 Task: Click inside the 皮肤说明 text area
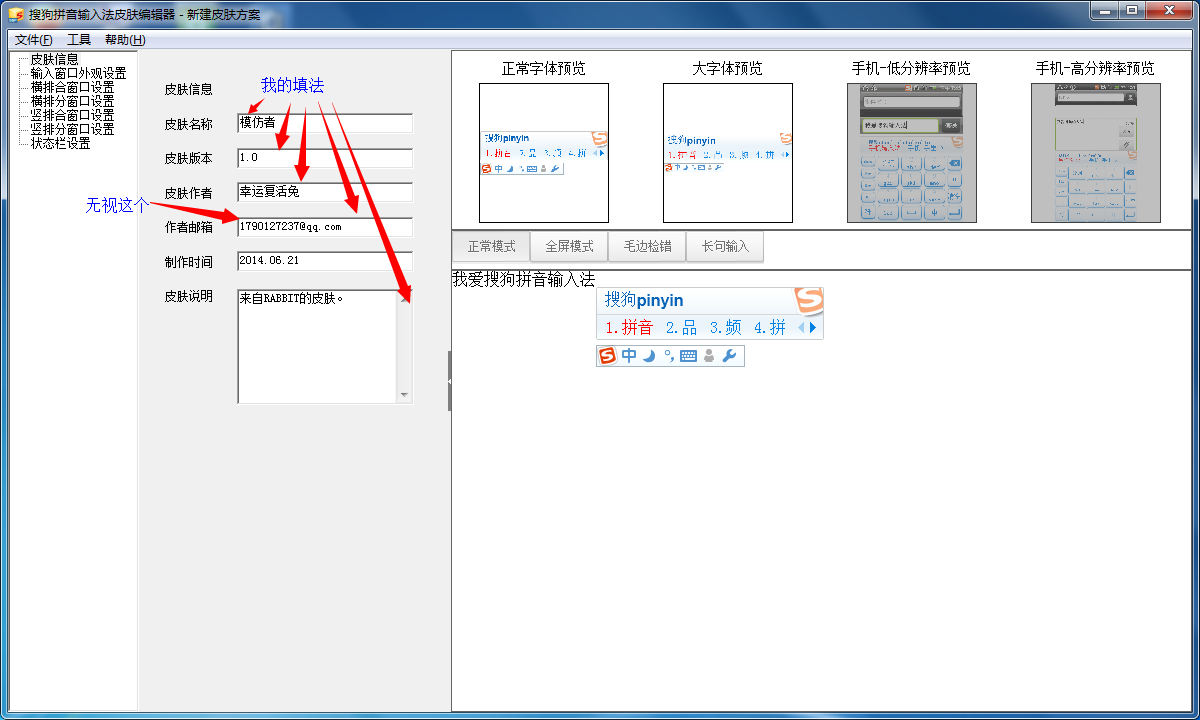coord(317,346)
